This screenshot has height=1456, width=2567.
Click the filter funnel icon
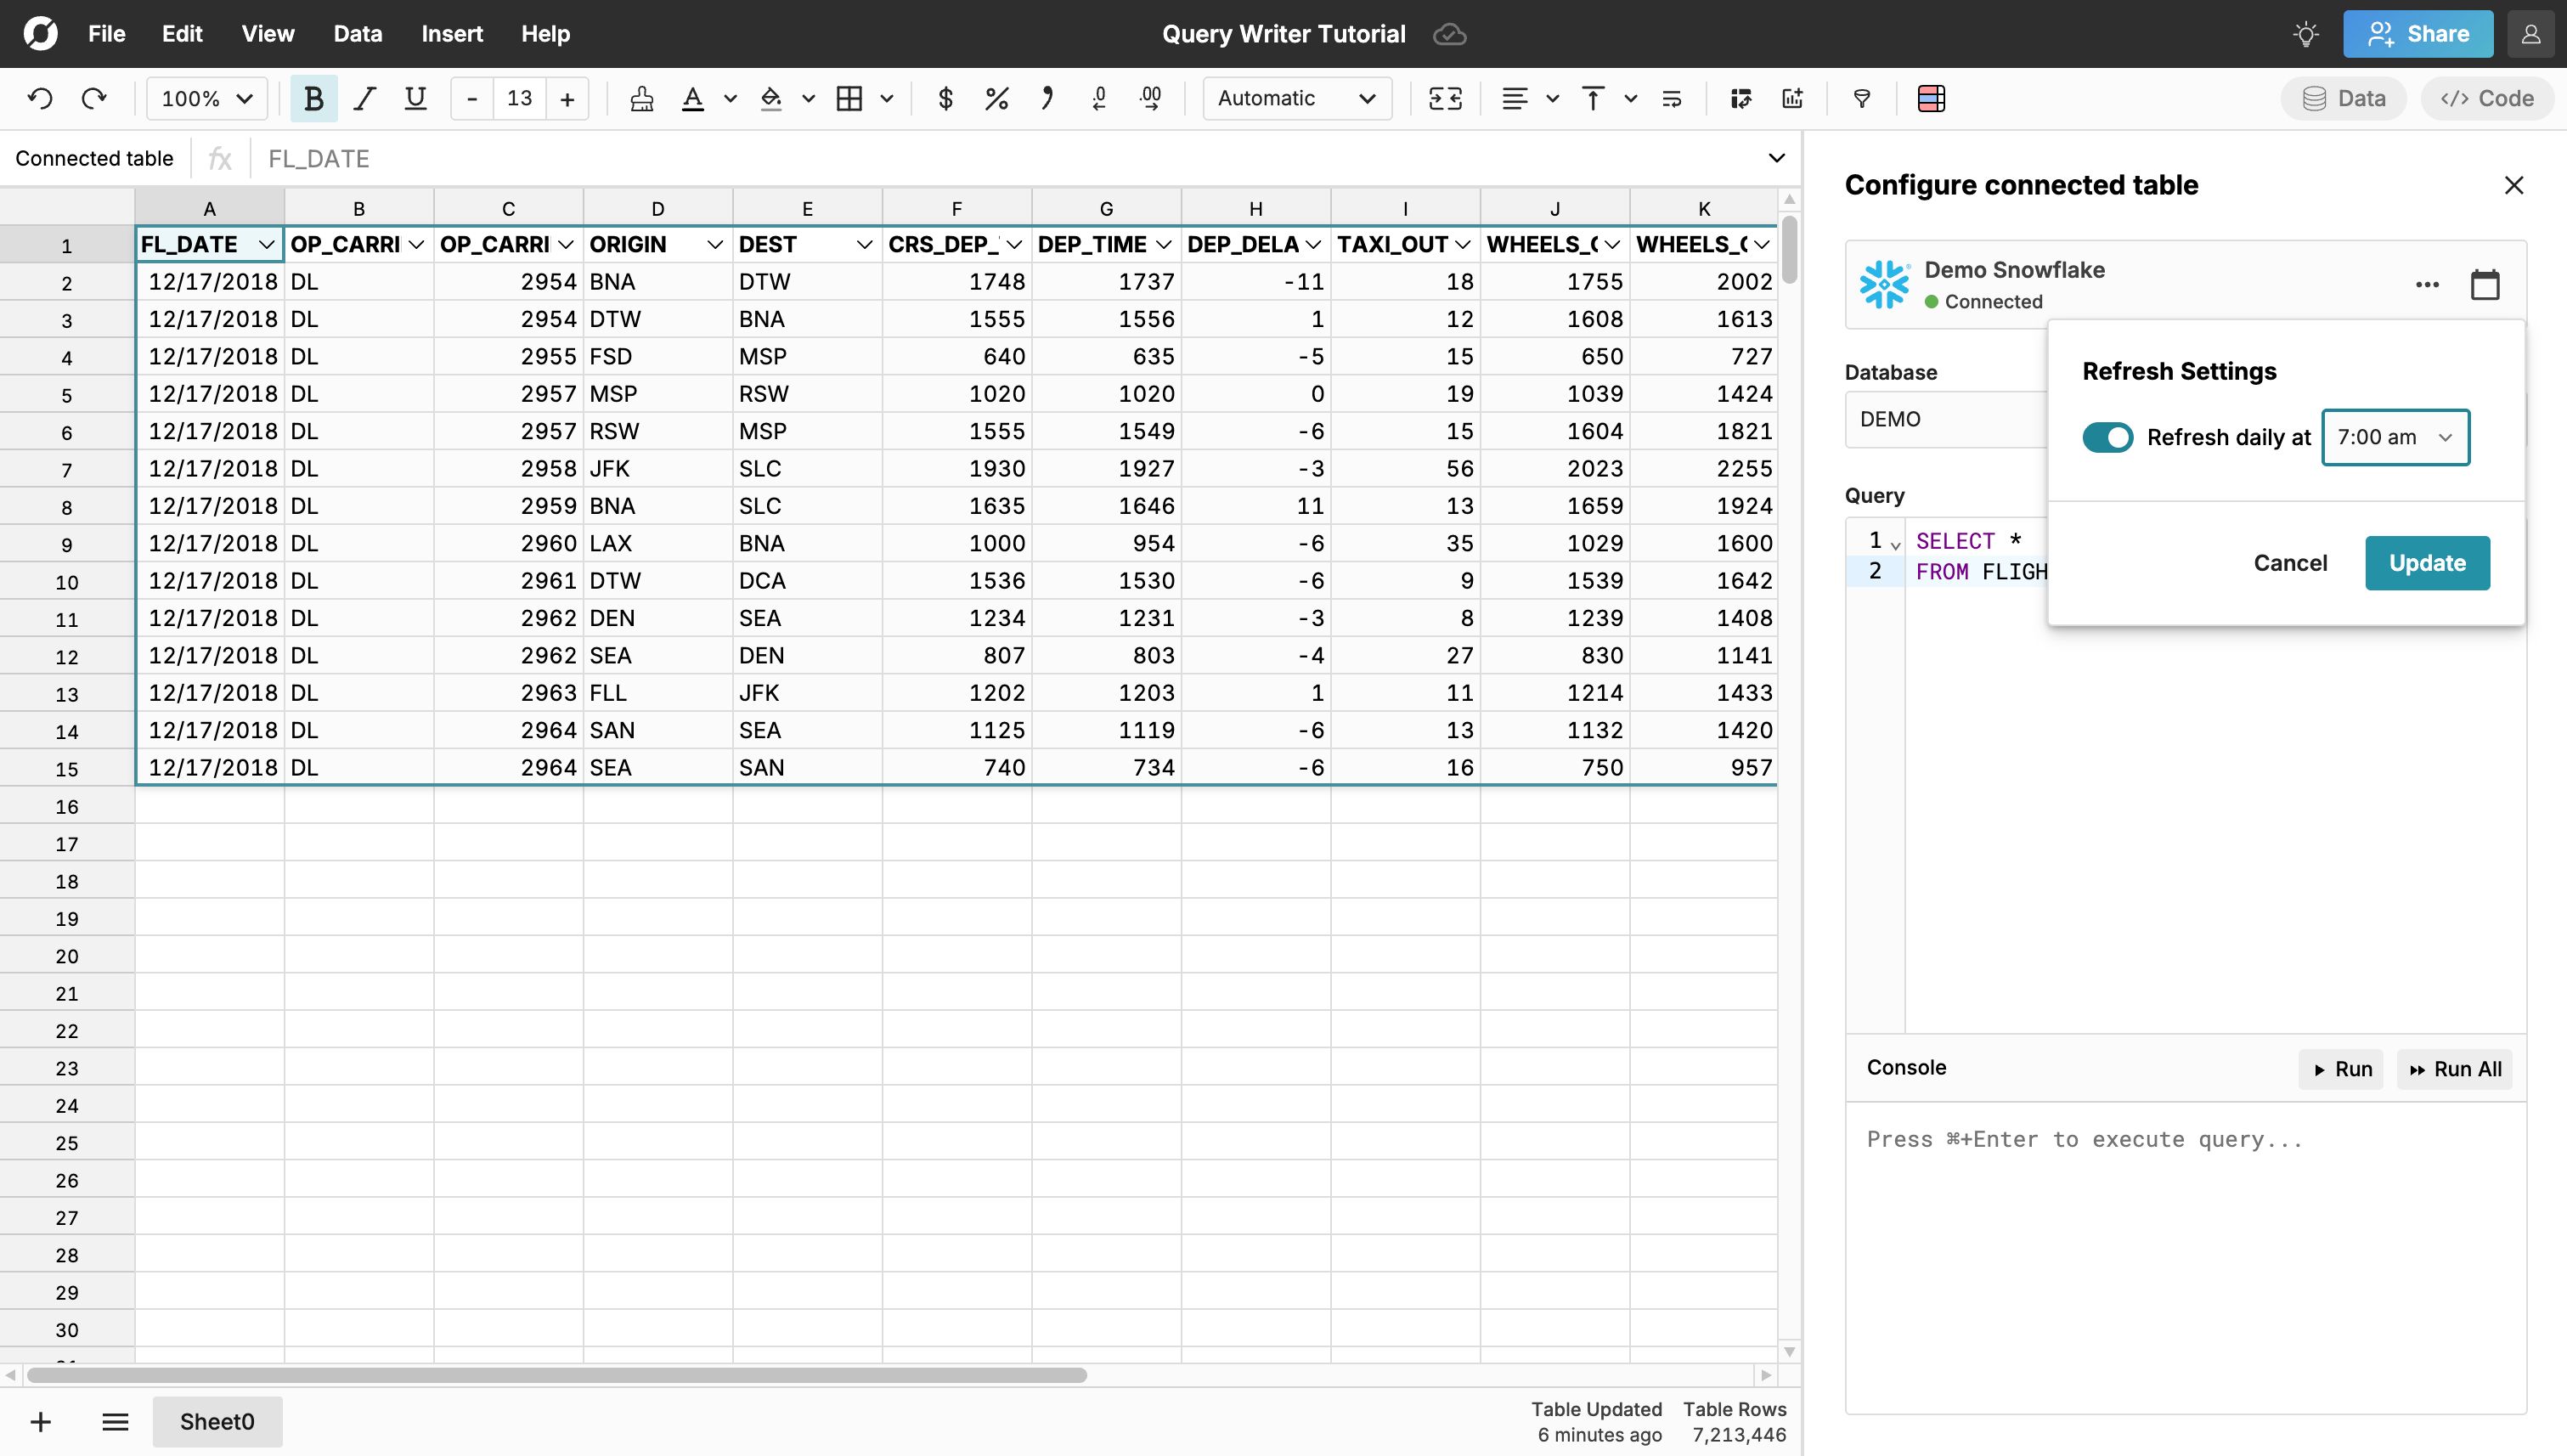pyautogui.click(x=1862, y=98)
